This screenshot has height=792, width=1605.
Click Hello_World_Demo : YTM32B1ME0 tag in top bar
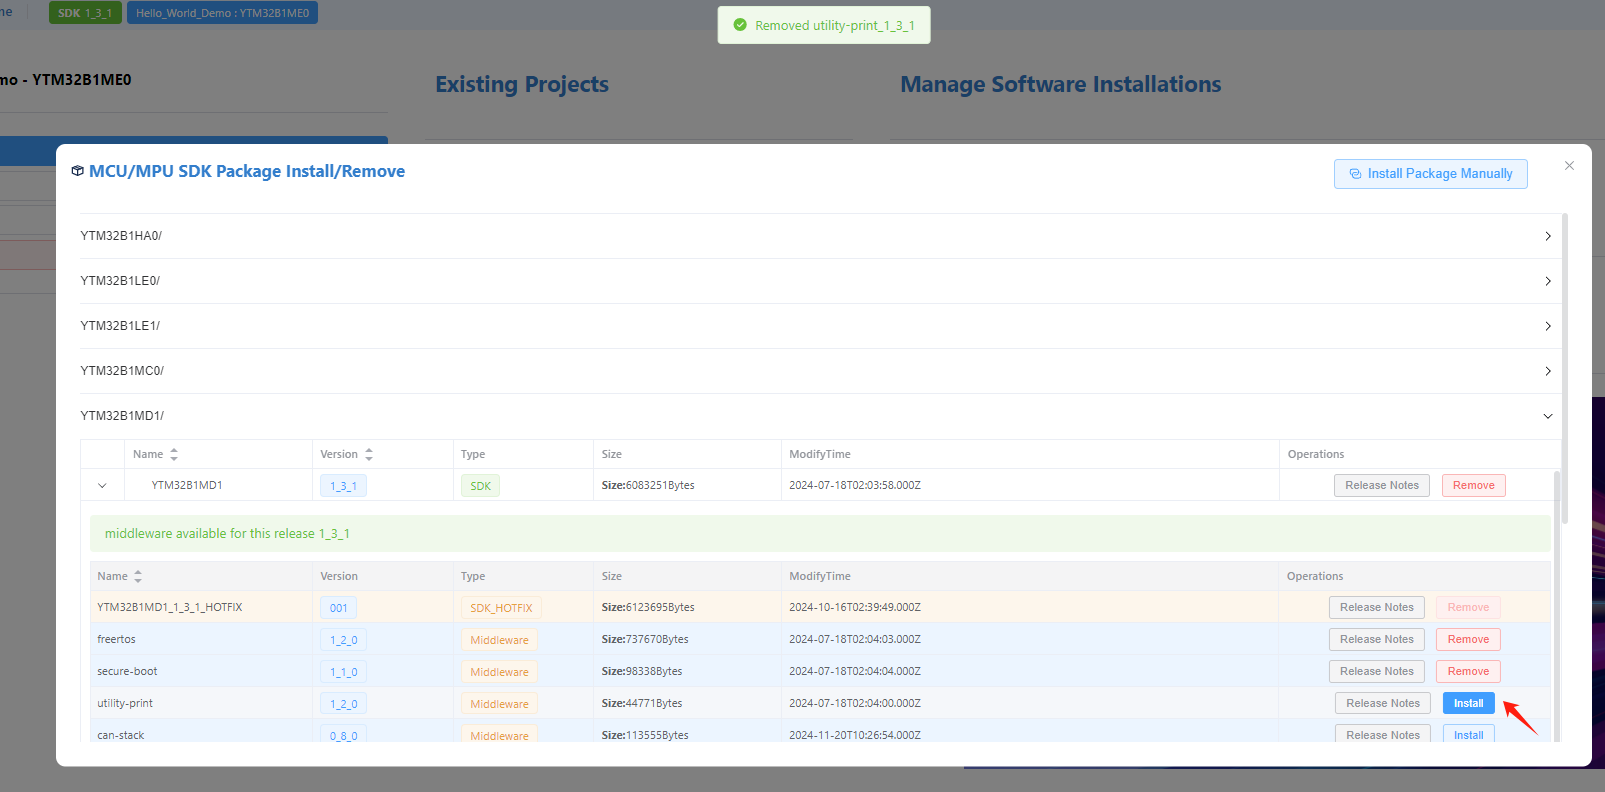[x=222, y=13]
